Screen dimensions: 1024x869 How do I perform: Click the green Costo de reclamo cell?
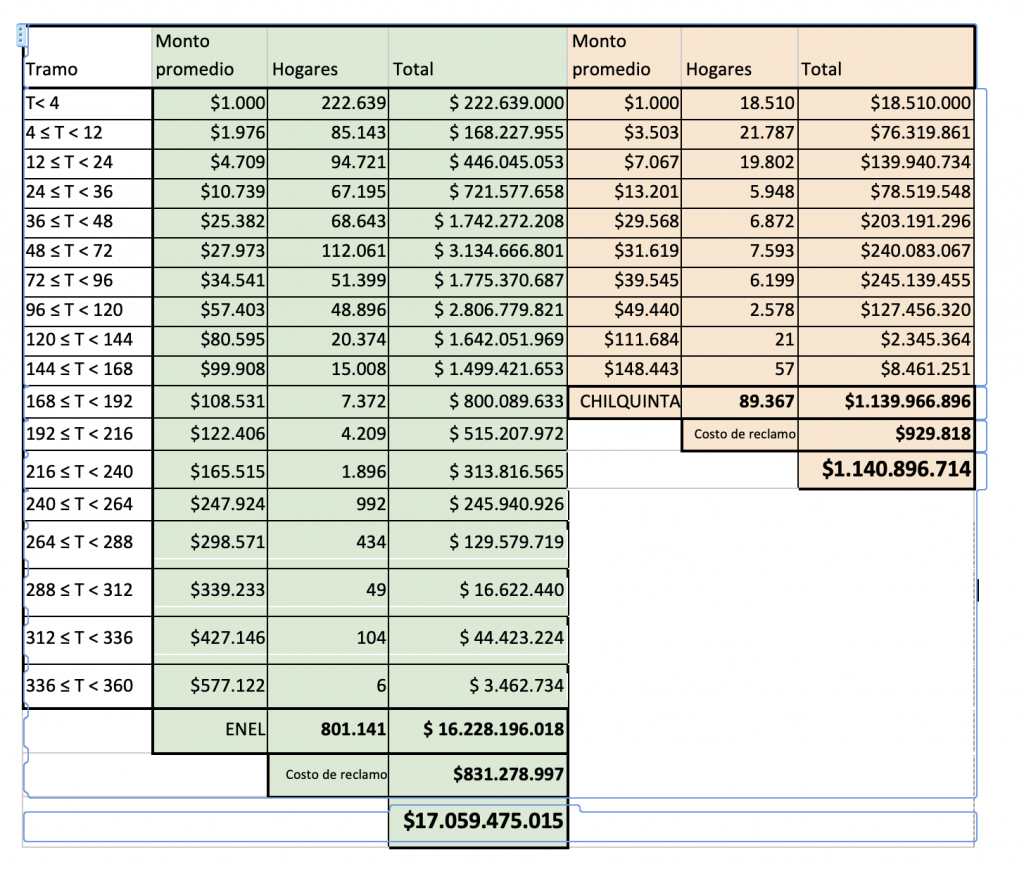click(x=328, y=774)
